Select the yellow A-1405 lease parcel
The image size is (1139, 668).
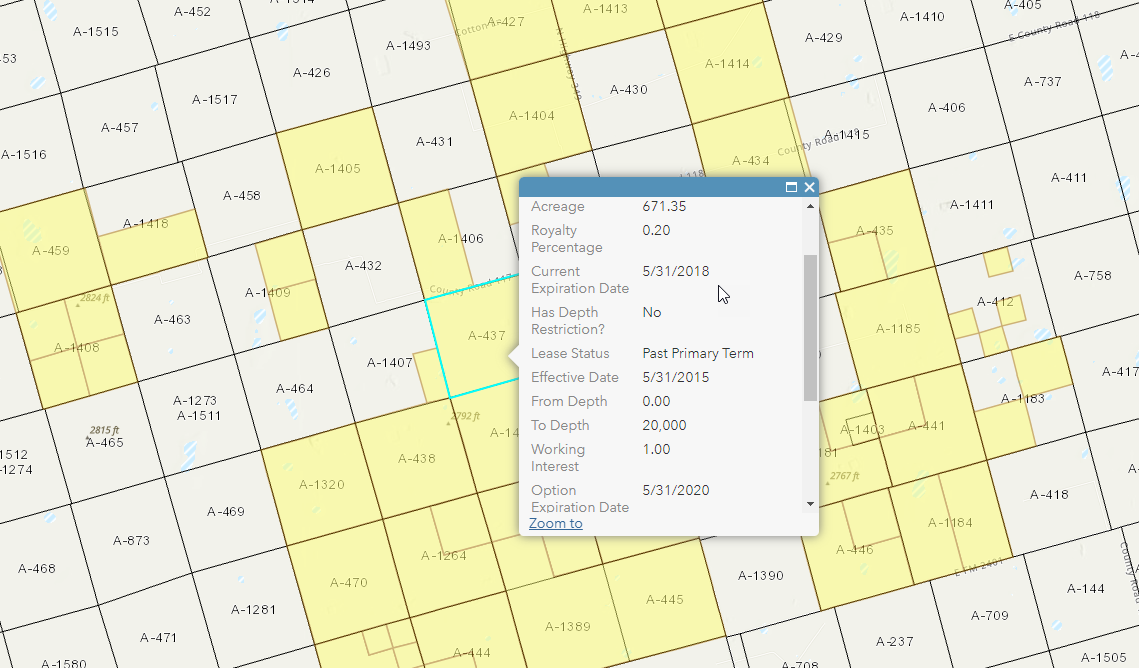pyautogui.click(x=337, y=169)
